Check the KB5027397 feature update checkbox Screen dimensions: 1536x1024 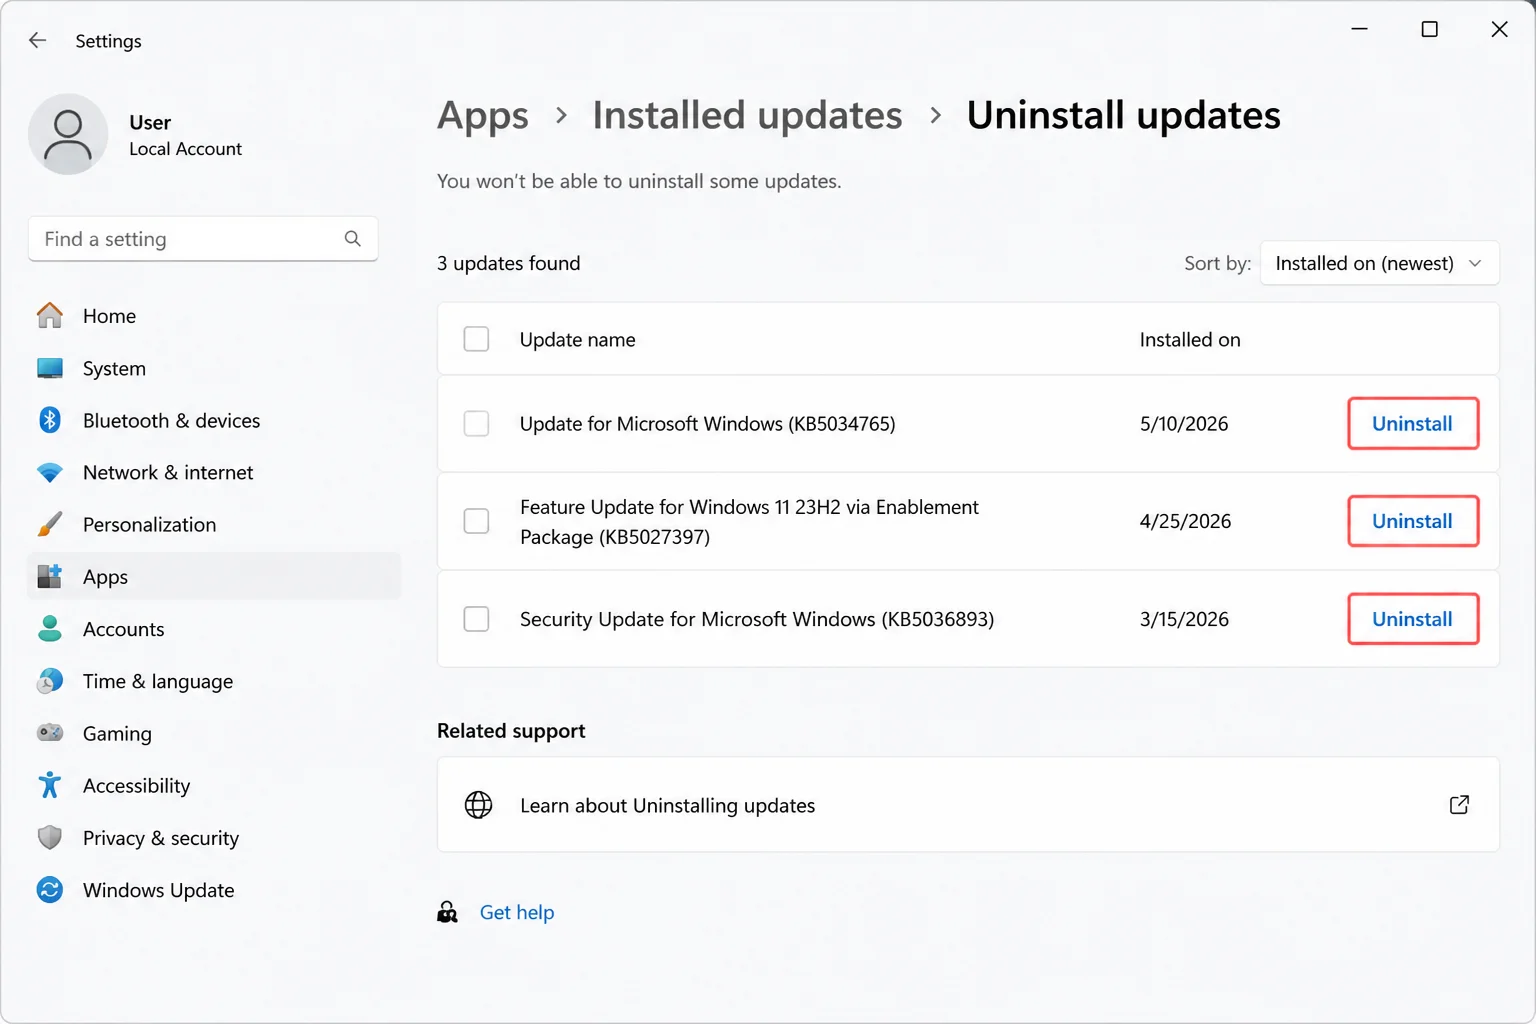point(477,521)
